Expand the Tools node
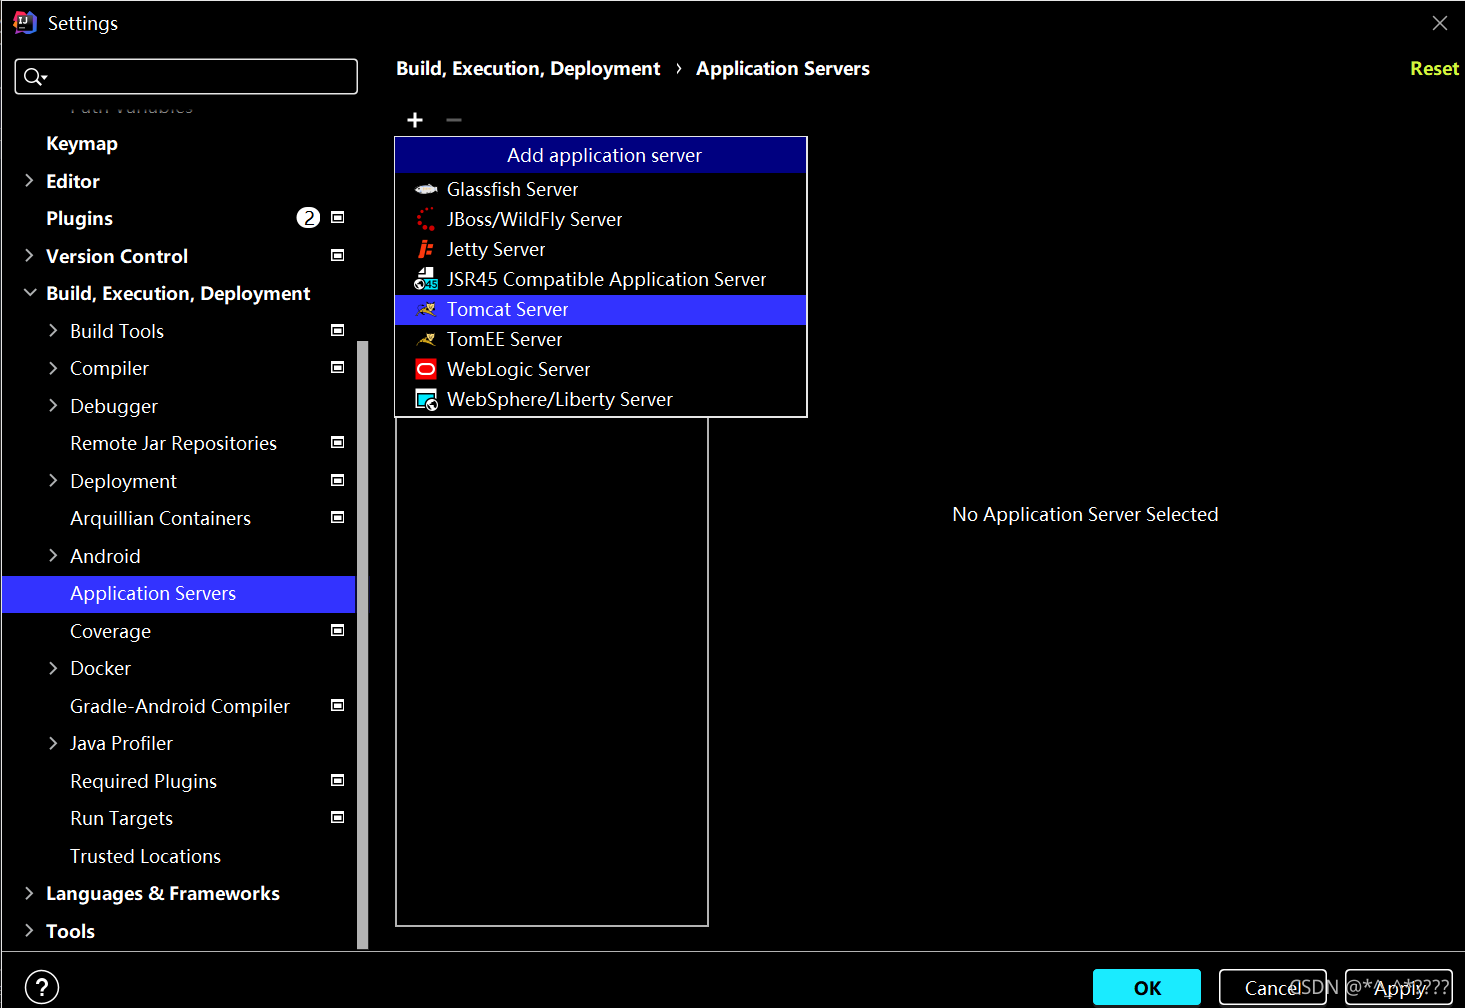 (29, 931)
